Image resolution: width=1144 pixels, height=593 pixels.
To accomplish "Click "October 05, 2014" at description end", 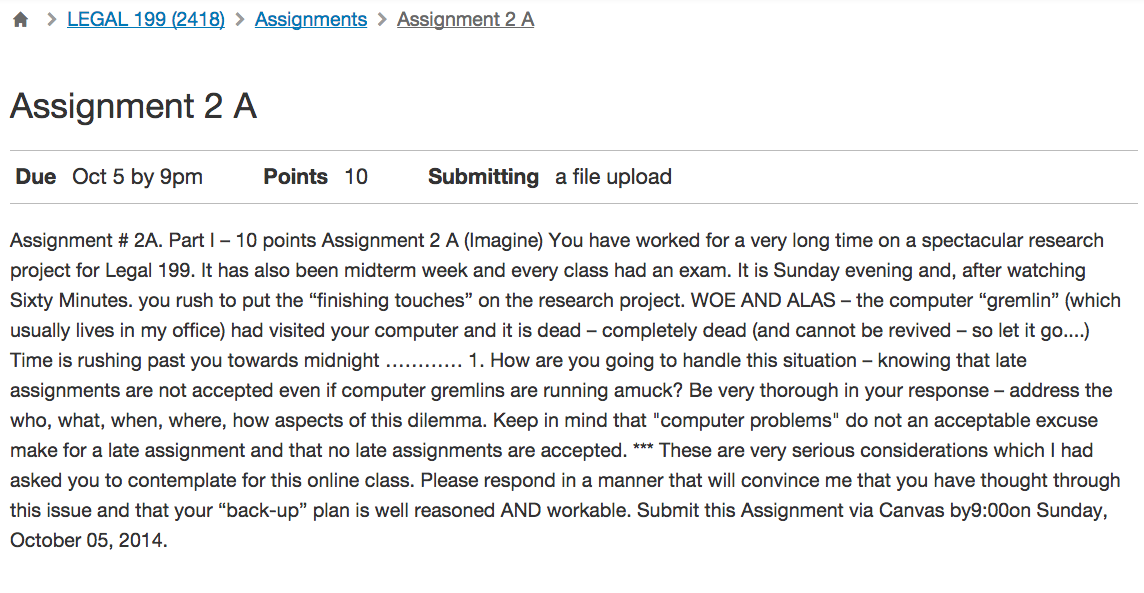I will click(x=88, y=540).
